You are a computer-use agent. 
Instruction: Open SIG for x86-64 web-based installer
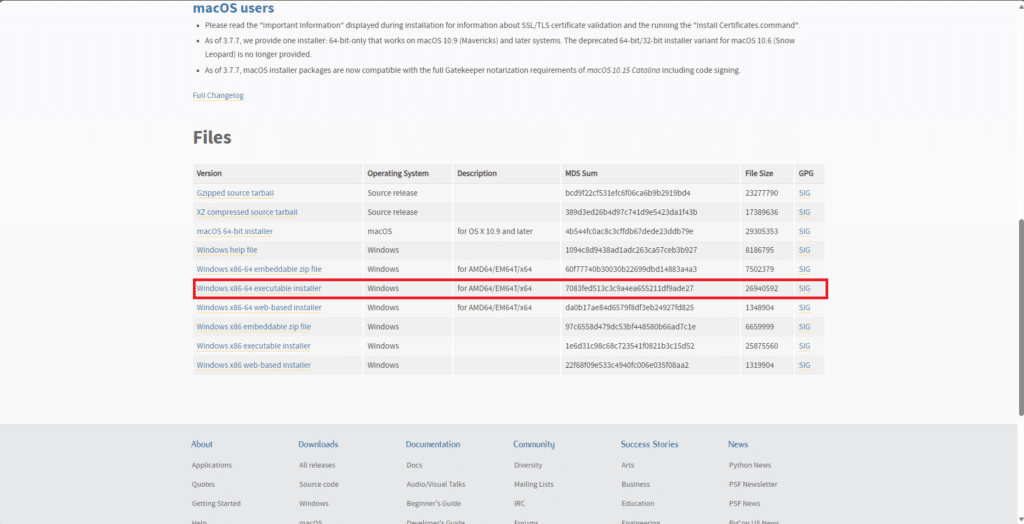804,308
